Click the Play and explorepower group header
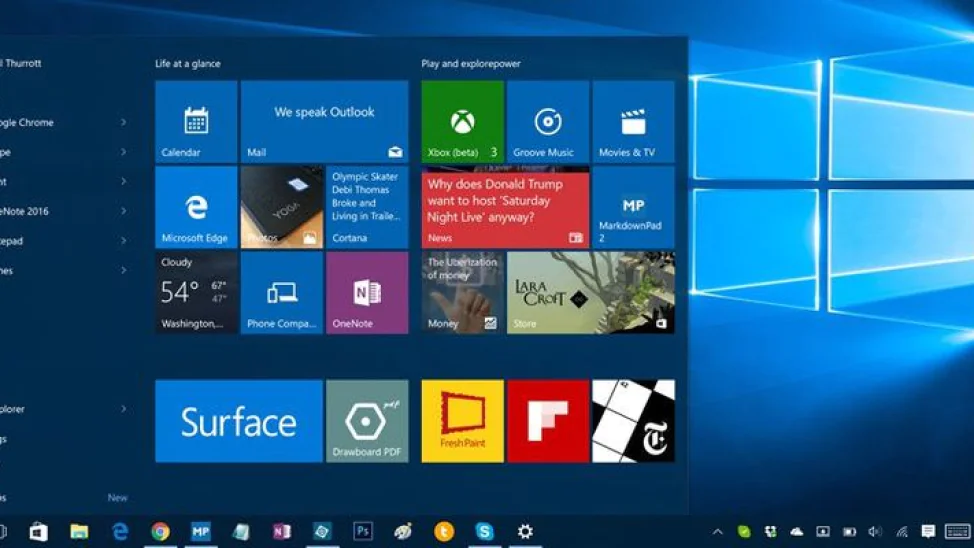974x548 pixels. 471,63
